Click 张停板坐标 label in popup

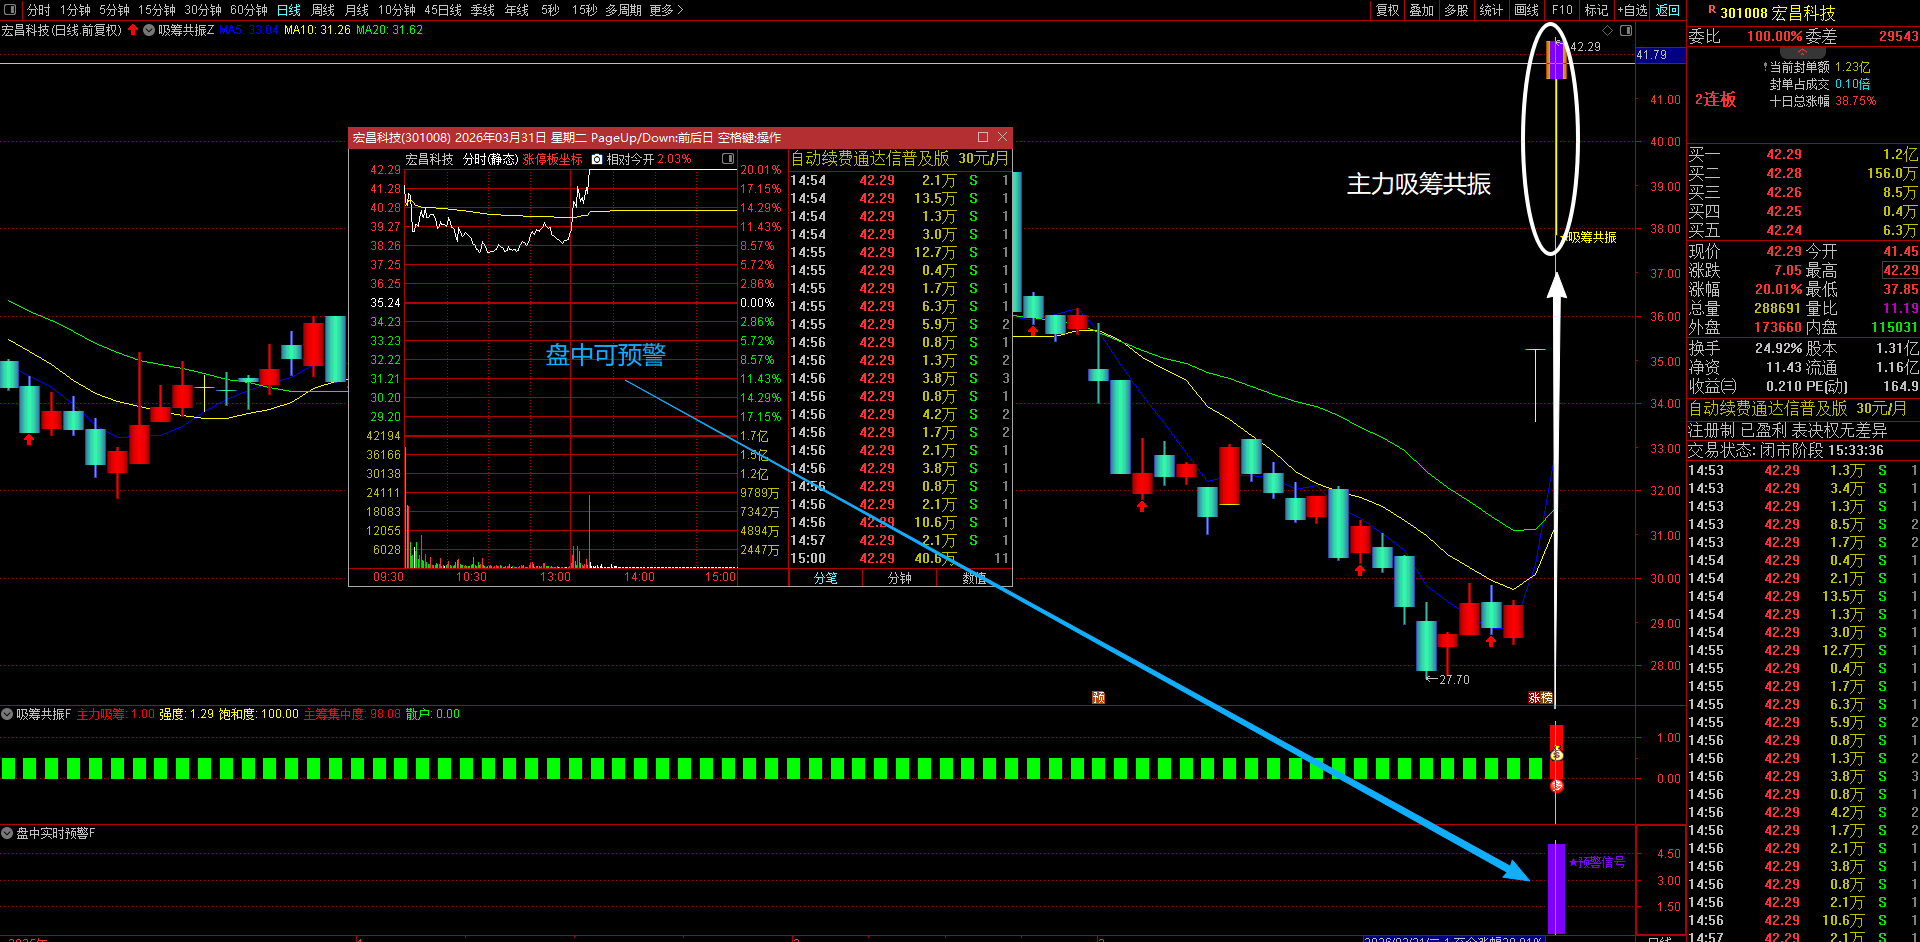[552, 159]
